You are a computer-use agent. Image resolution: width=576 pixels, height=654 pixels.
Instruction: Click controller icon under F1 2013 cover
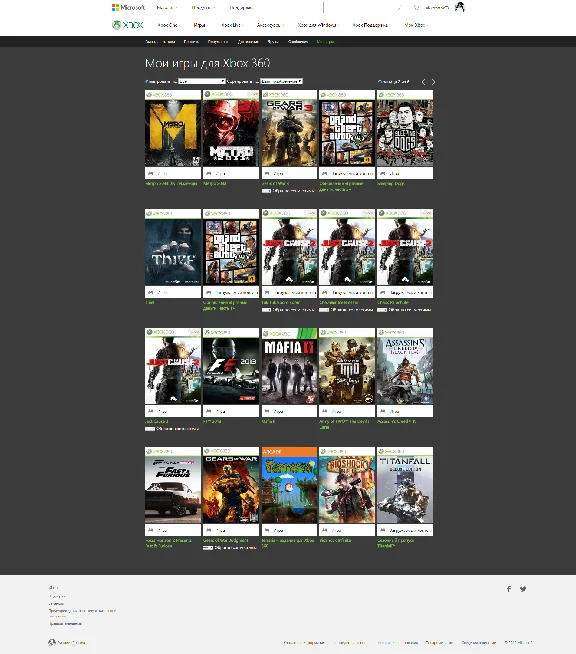[x=209, y=411]
